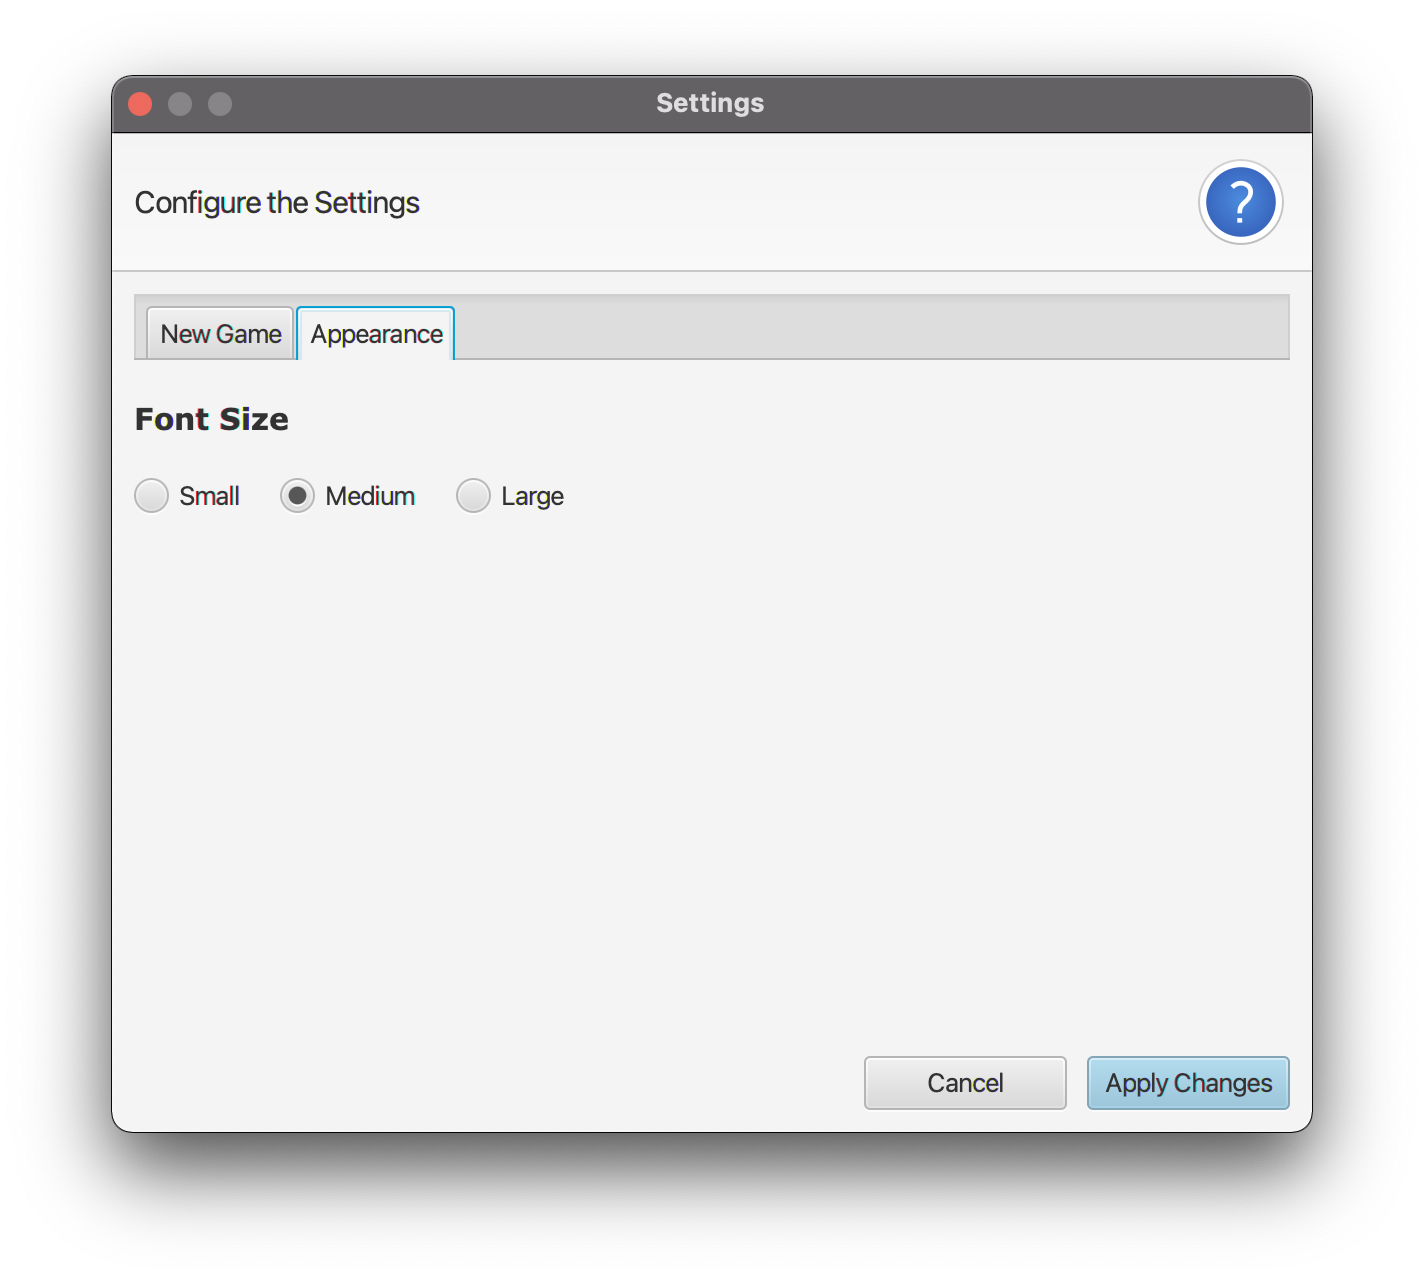Image resolution: width=1424 pixels, height=1280 pixels.
Task: Click the Settings title bar
Action: coord(710,103)
